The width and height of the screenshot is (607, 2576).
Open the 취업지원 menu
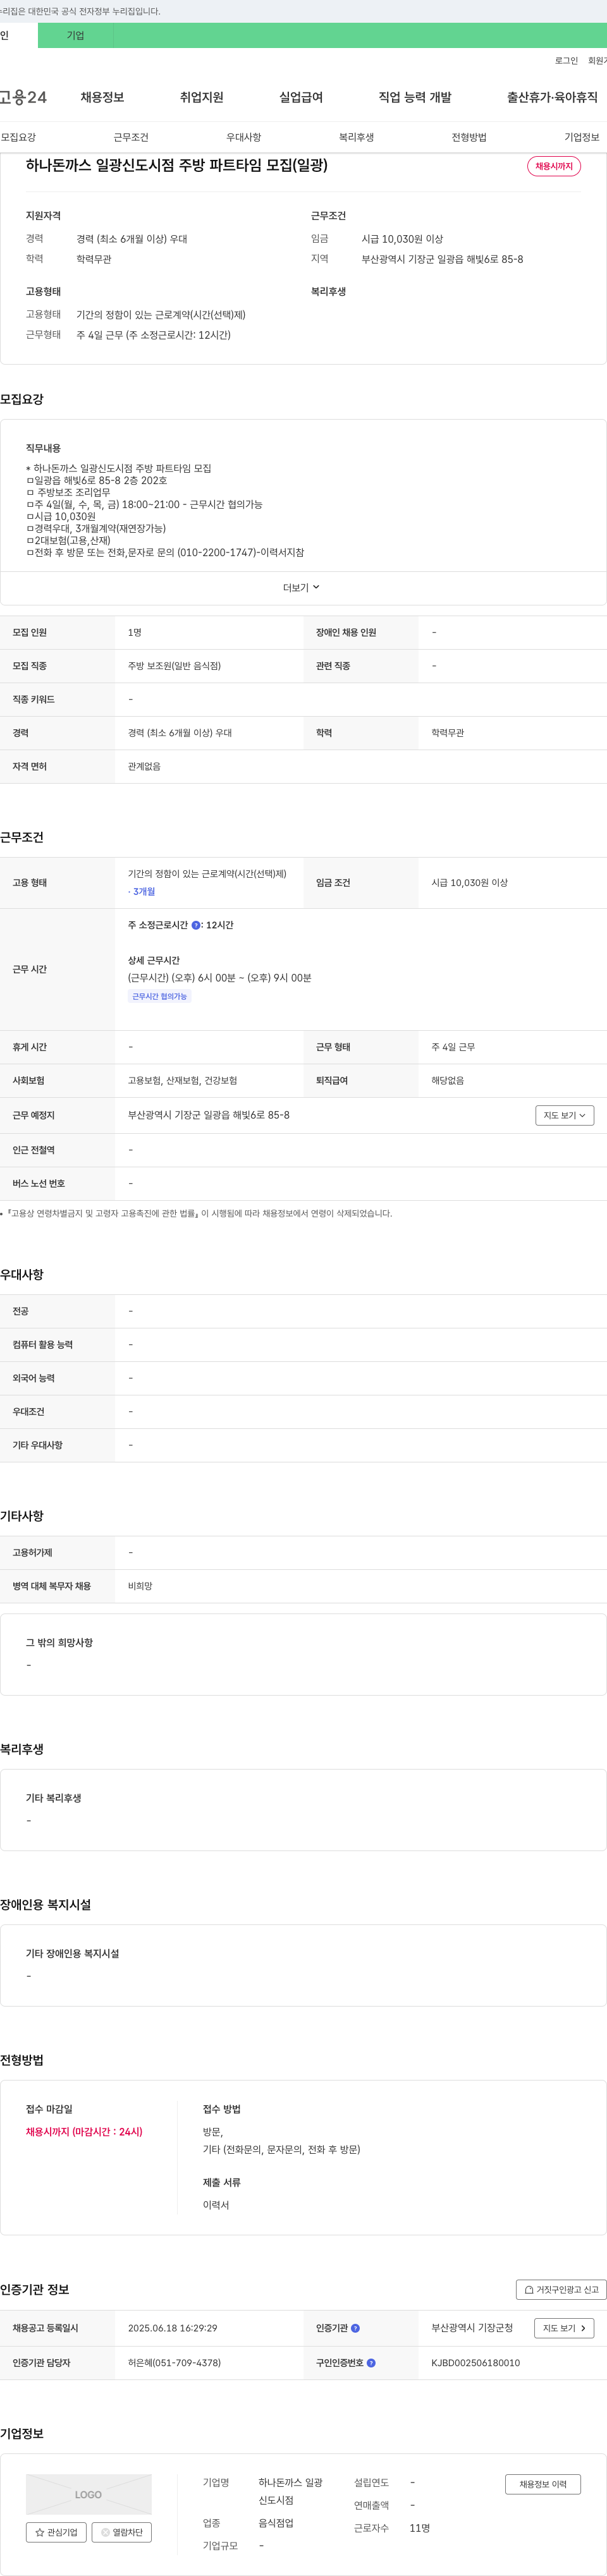click(x=201, y=97)
